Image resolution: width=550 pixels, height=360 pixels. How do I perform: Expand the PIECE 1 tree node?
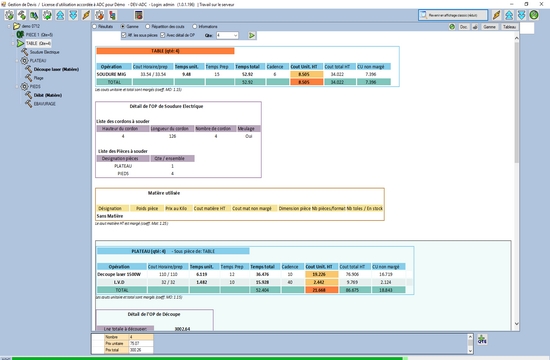pos(13,35)
